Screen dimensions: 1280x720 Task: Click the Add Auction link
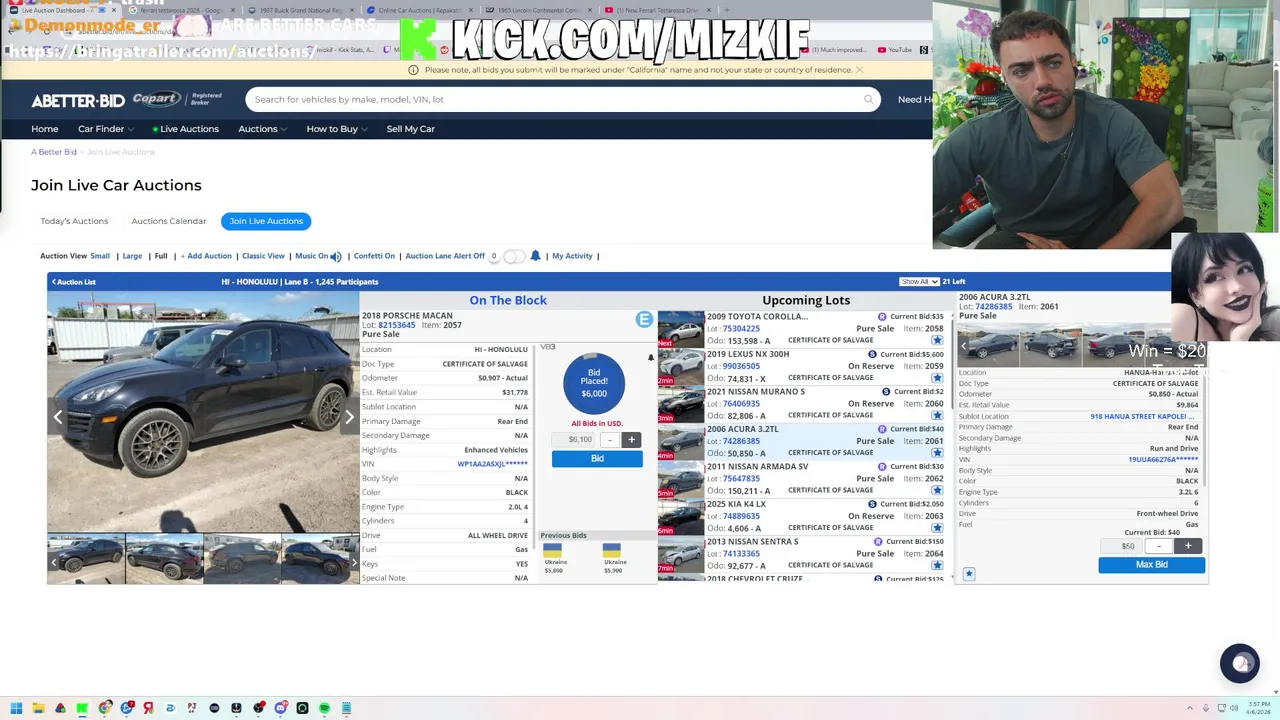pyautogui.click(x=206, y=256)
